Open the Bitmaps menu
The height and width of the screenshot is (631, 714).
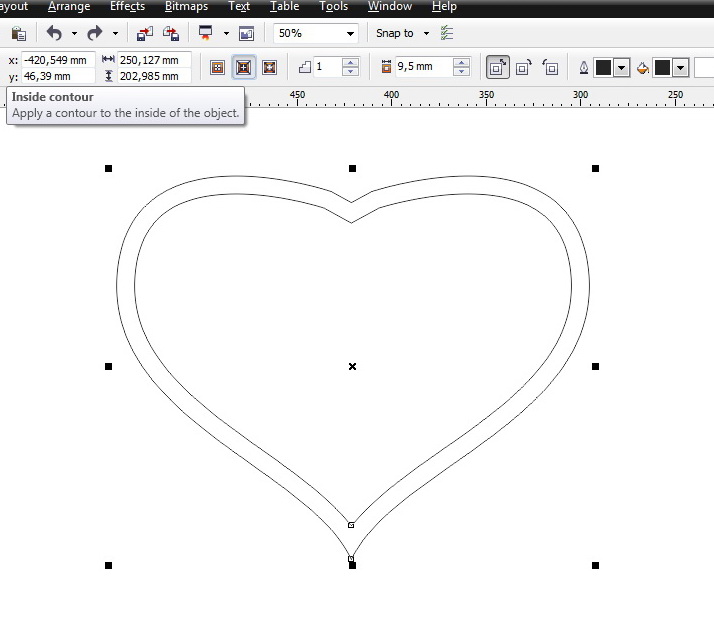186,6
